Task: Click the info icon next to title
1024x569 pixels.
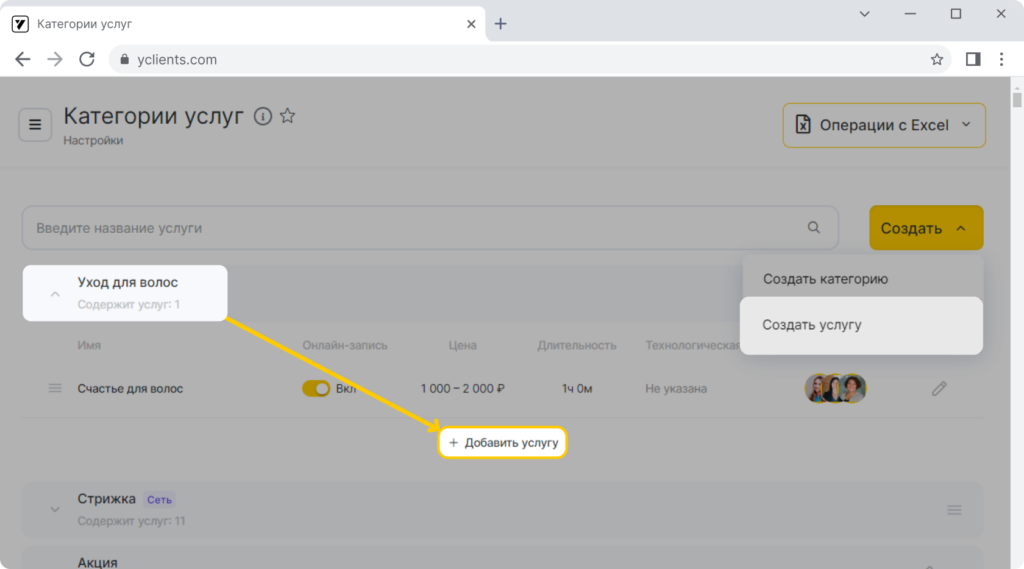Action: click(263, 116)
